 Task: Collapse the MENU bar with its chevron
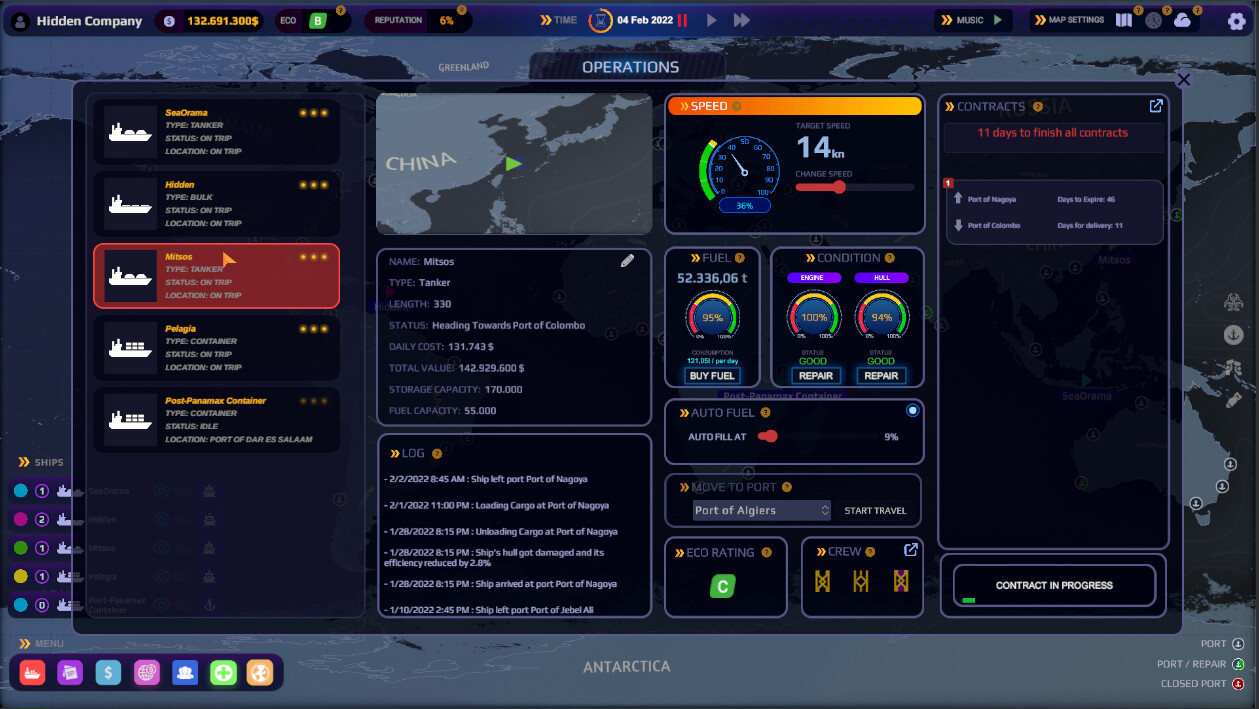[x=26, y=643]
